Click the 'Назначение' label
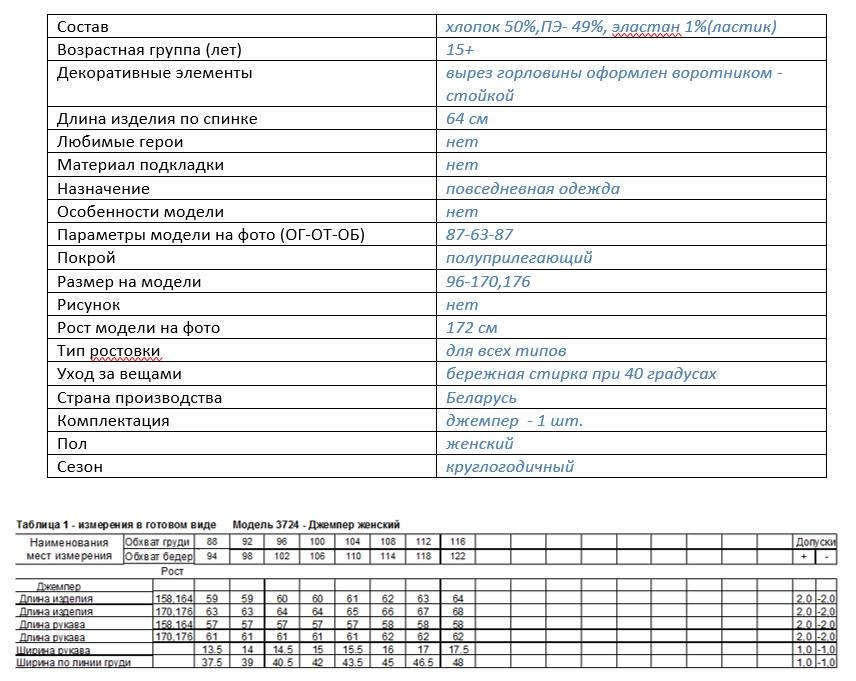The height and width of the screenshot is (681, 856). 103,189
